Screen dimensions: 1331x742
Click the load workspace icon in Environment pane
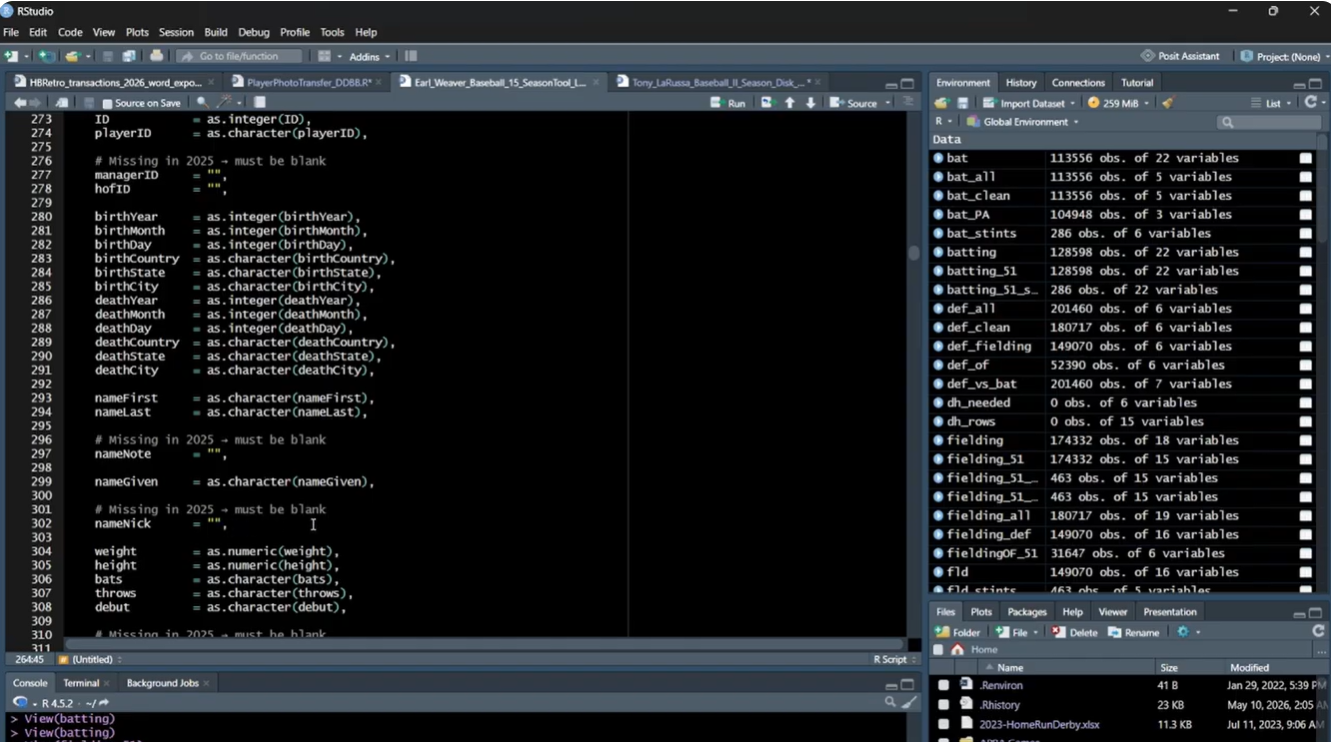click(x=941, y=103)
